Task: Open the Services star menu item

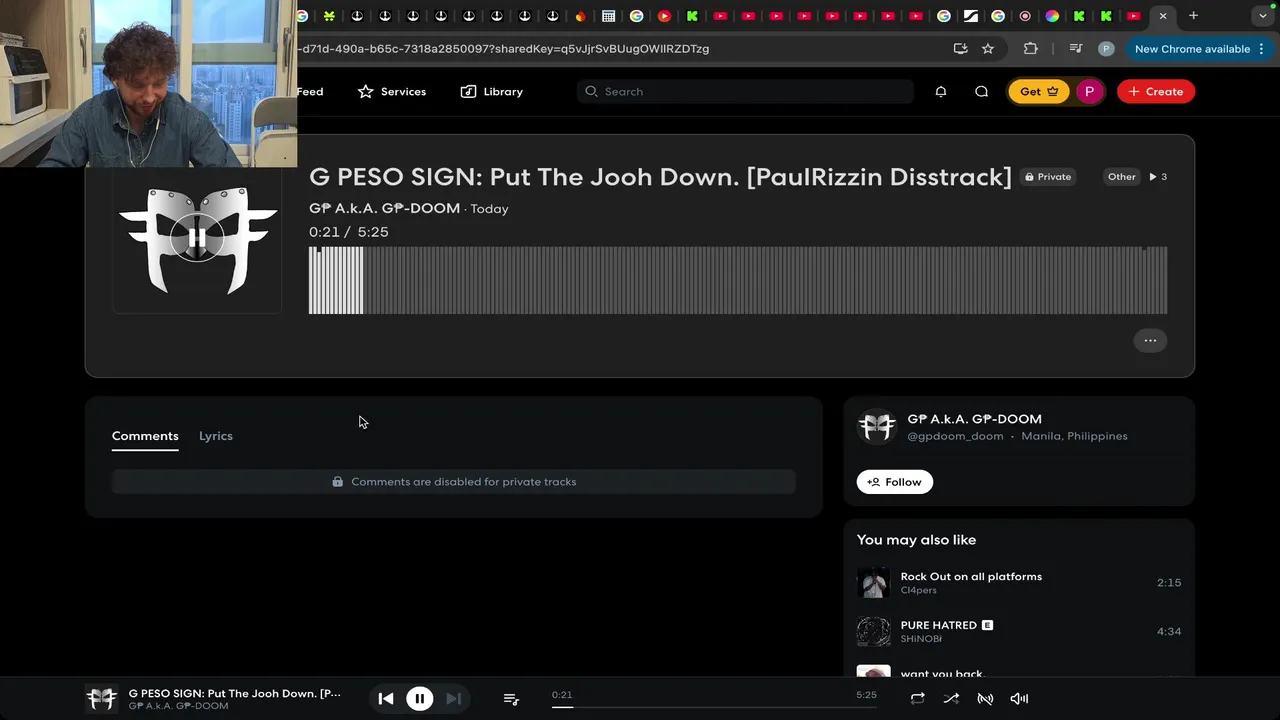Action: point(392,91)
